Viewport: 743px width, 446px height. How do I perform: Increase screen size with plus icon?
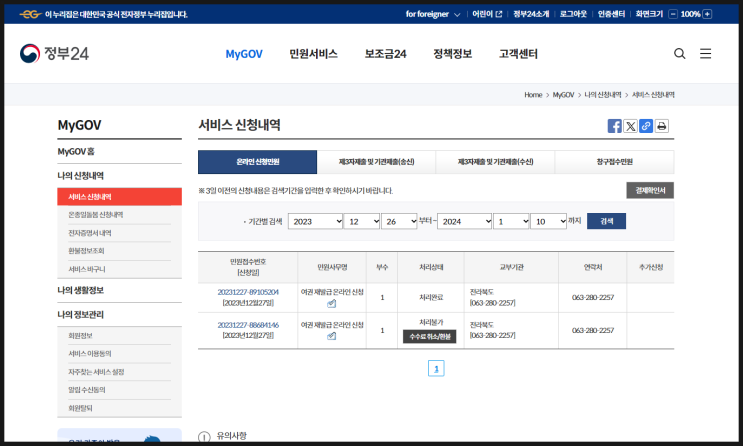coord(707,14)
